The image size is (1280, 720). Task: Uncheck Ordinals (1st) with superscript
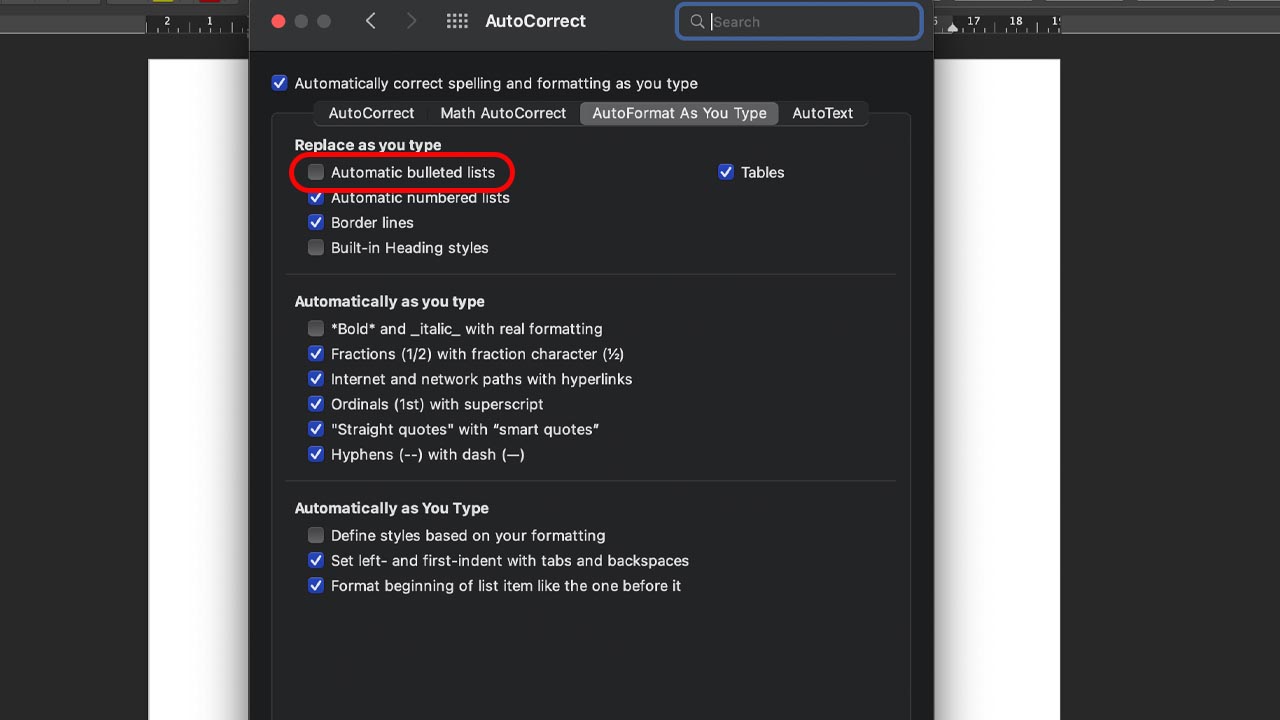click(316, 404)
